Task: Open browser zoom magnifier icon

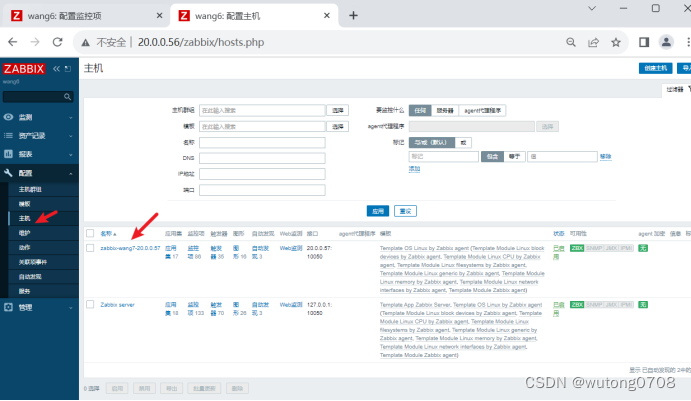Action: (571, 42)
